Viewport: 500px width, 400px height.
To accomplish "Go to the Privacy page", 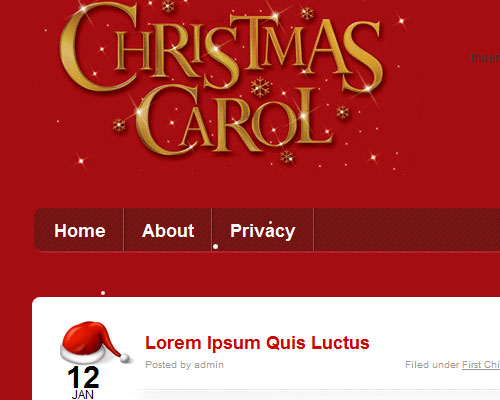I will click(x=263, y=231).
